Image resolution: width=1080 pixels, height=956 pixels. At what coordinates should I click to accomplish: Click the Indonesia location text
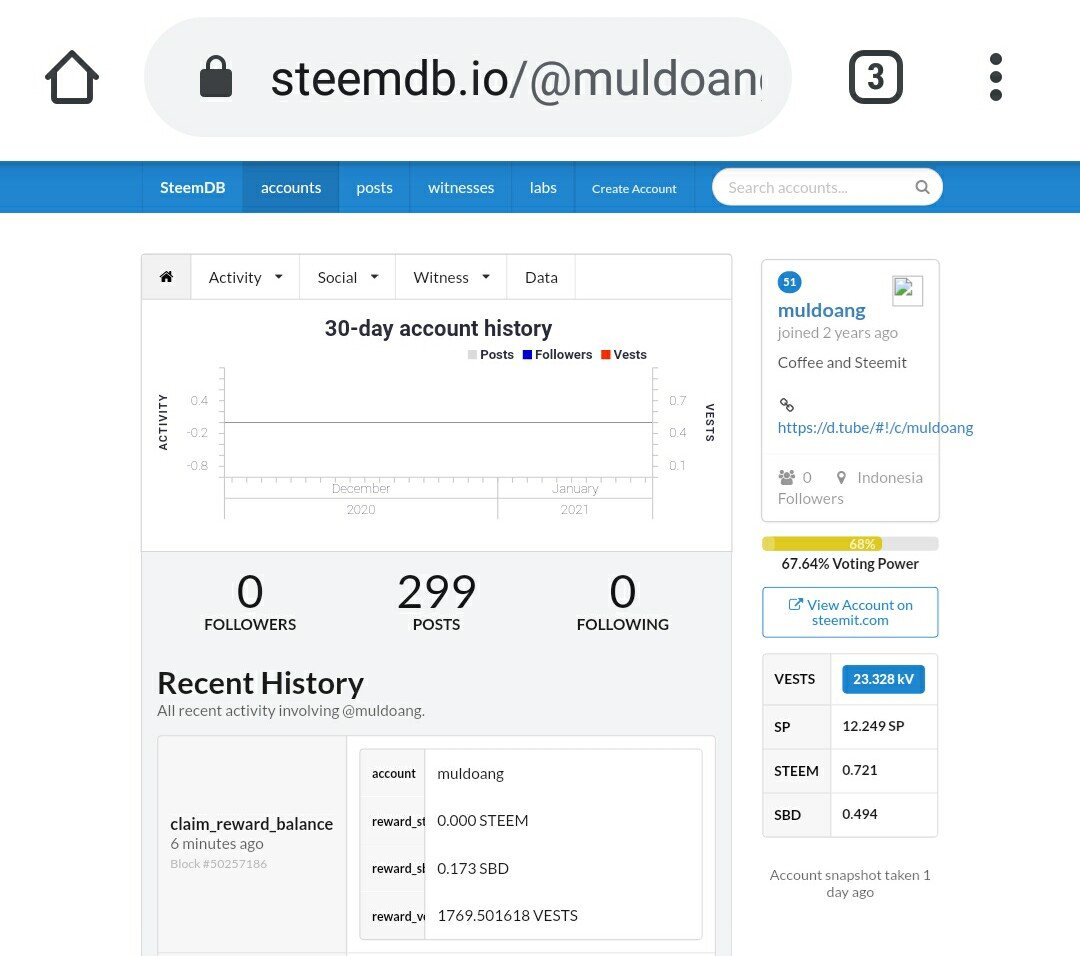tap(890, 477)
